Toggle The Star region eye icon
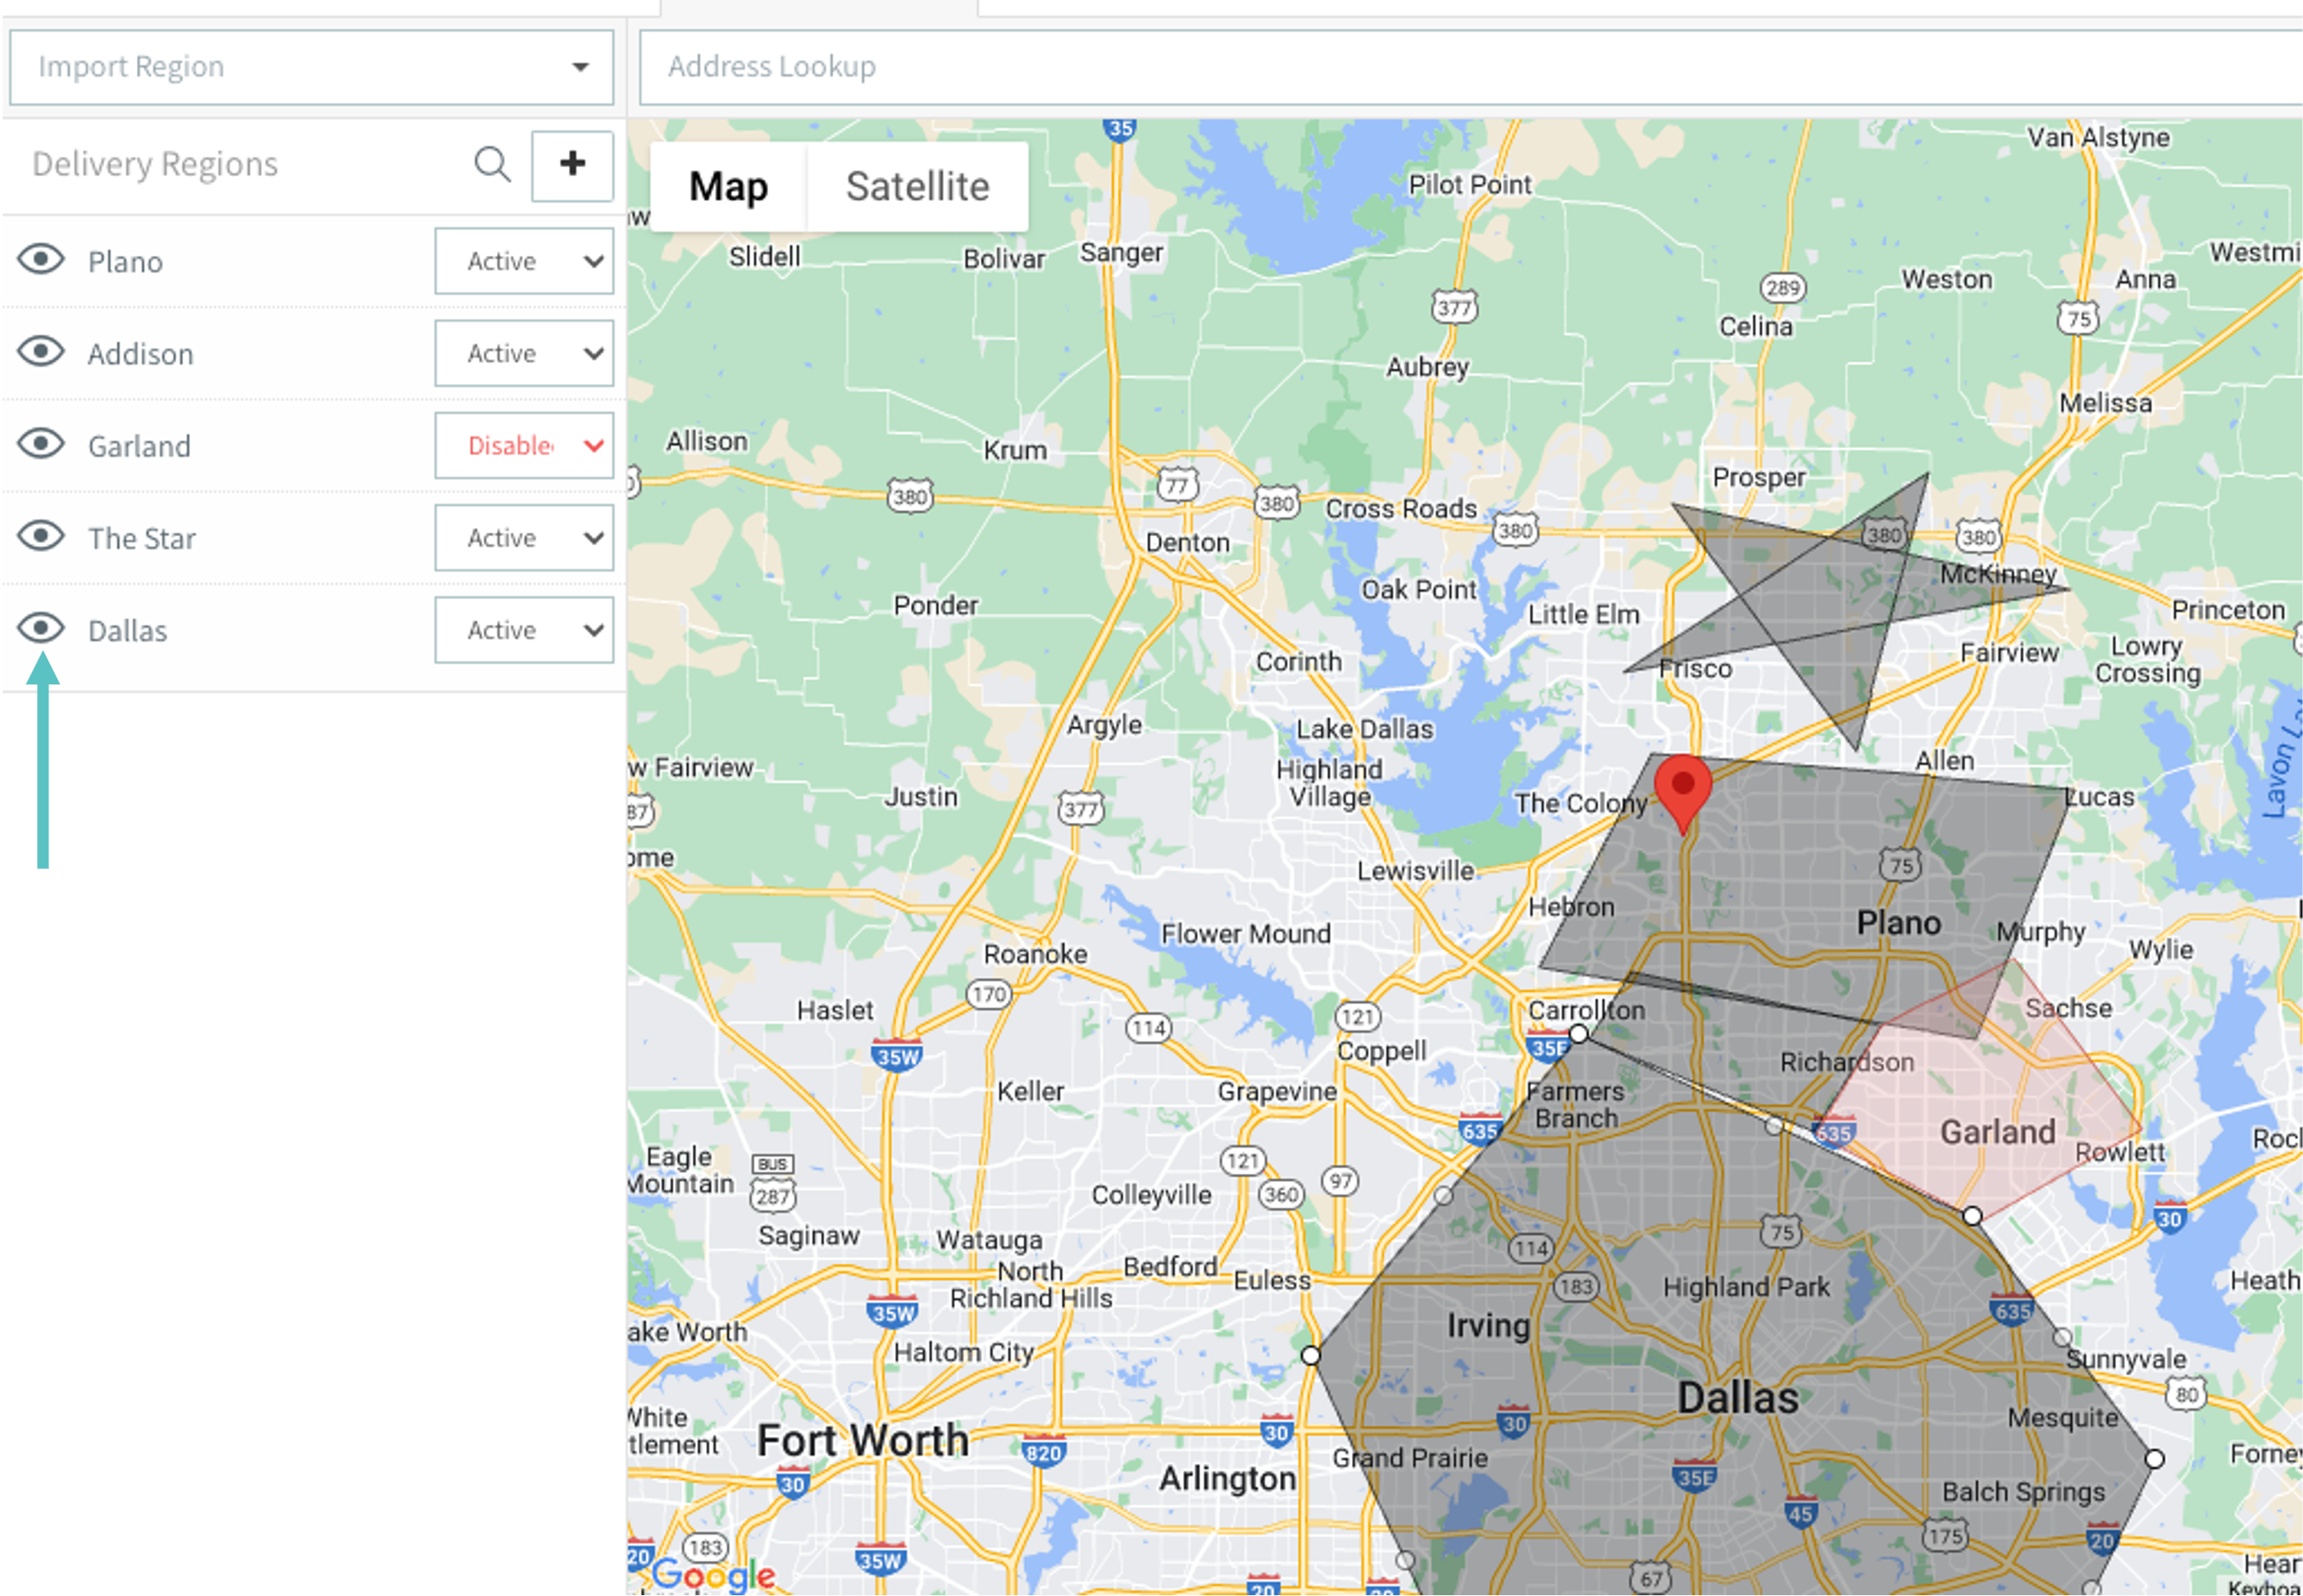The image size is (2303, 1596). pyautogui.click(x=41, y=536)
